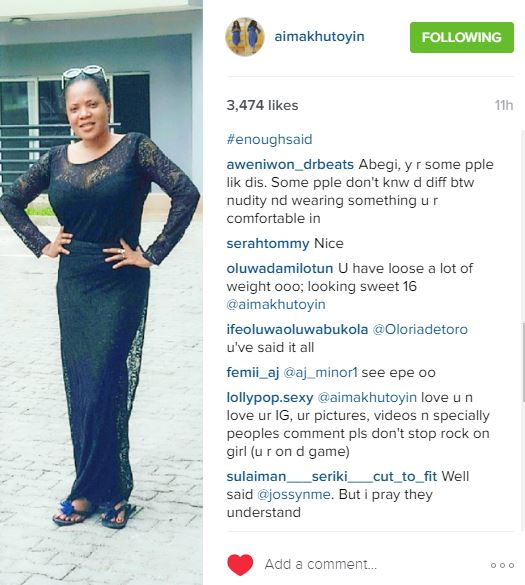Open the @jossynme mention
525x585 pixels.
(x=294, y=495)
